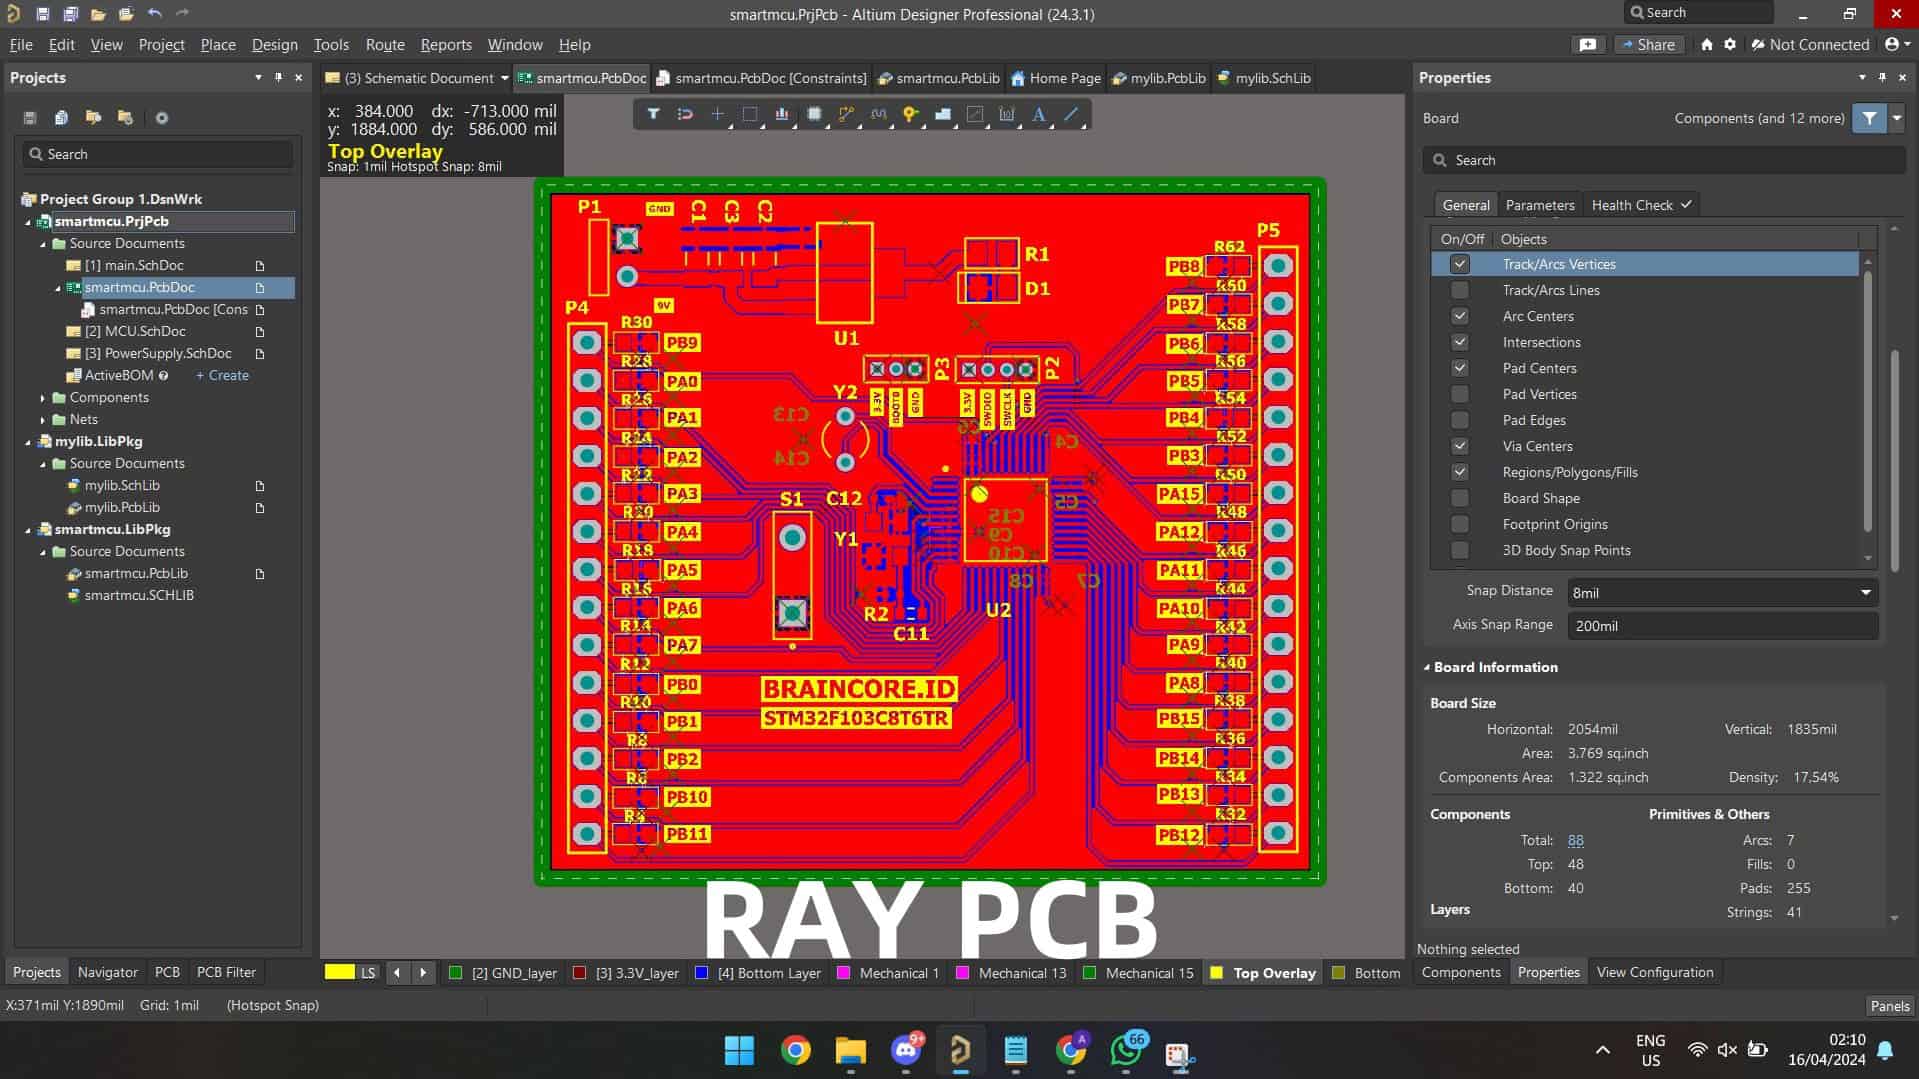The width and height of the screenshot is (1919, 1079).
Task: Click the Align objects bar-chart icon
Action: [782, 114]
